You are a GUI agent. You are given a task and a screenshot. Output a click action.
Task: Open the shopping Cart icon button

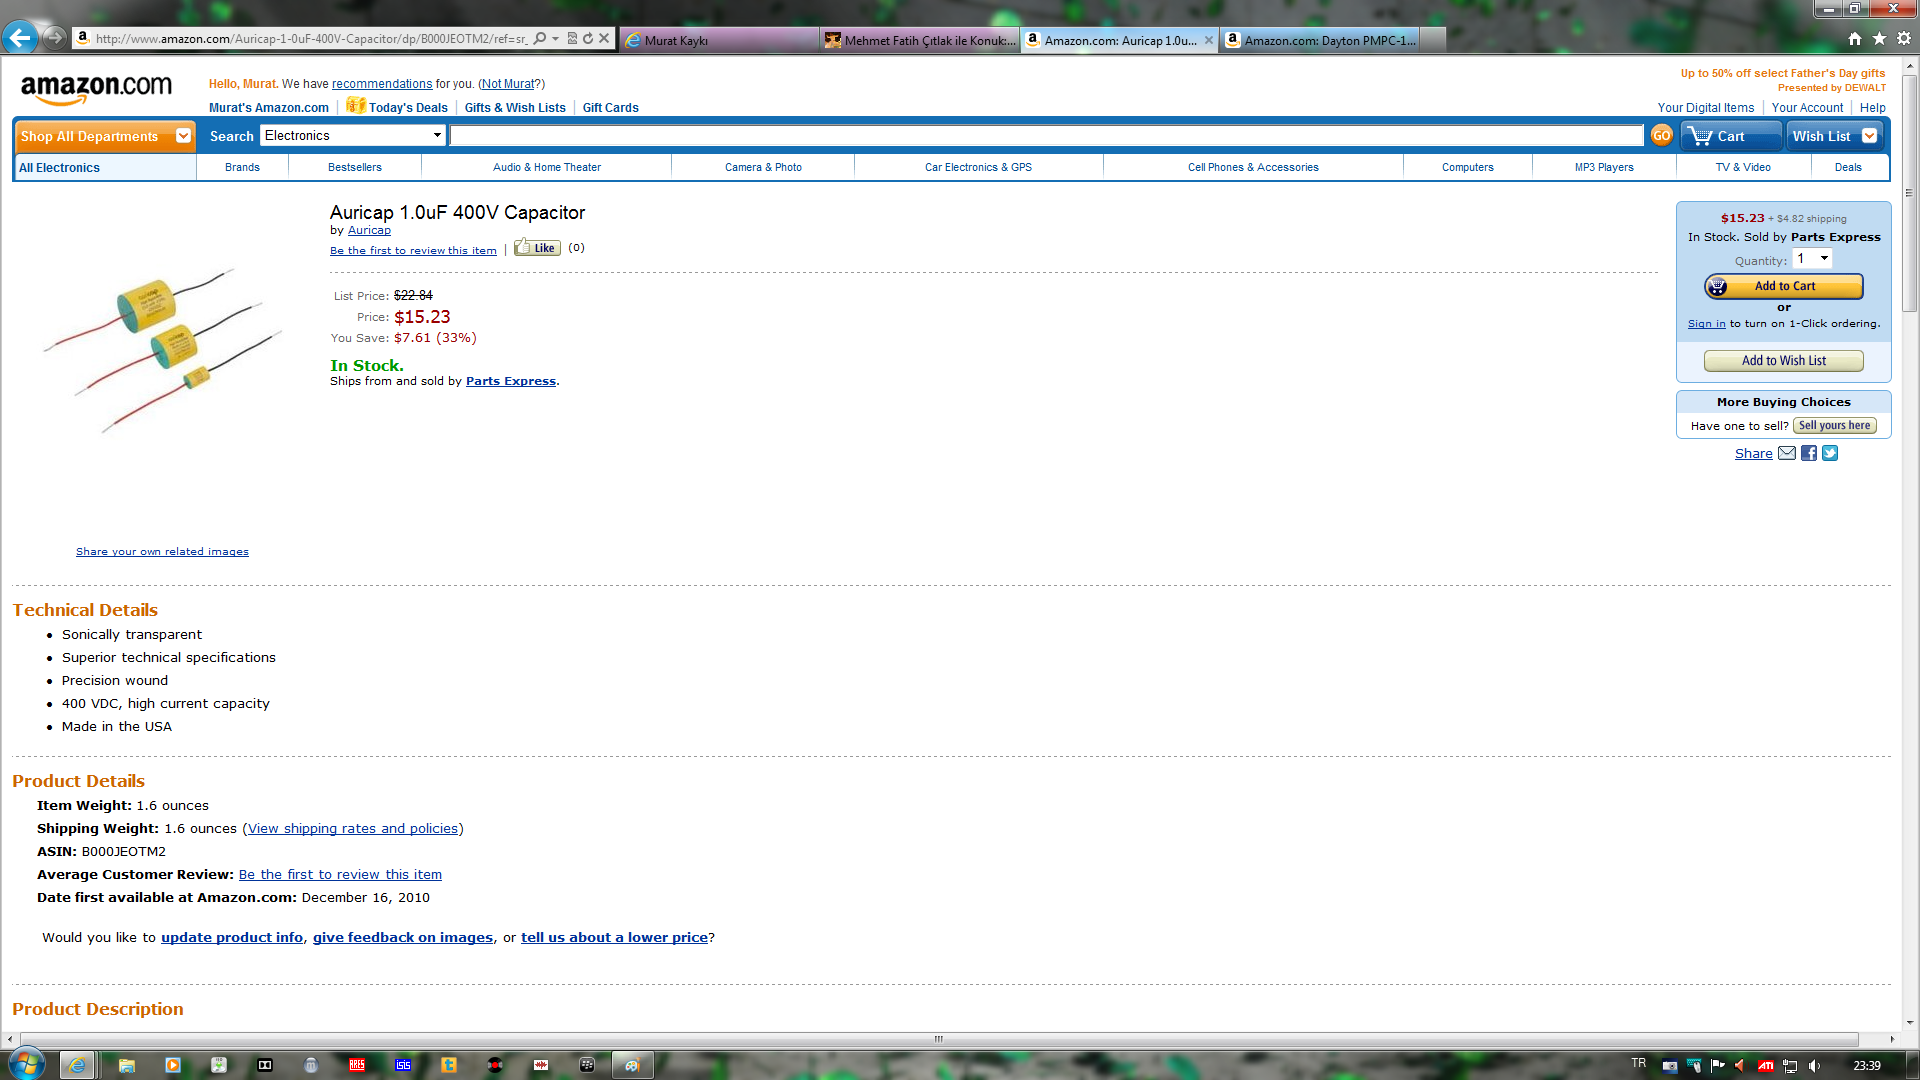tap(1730, 136)
